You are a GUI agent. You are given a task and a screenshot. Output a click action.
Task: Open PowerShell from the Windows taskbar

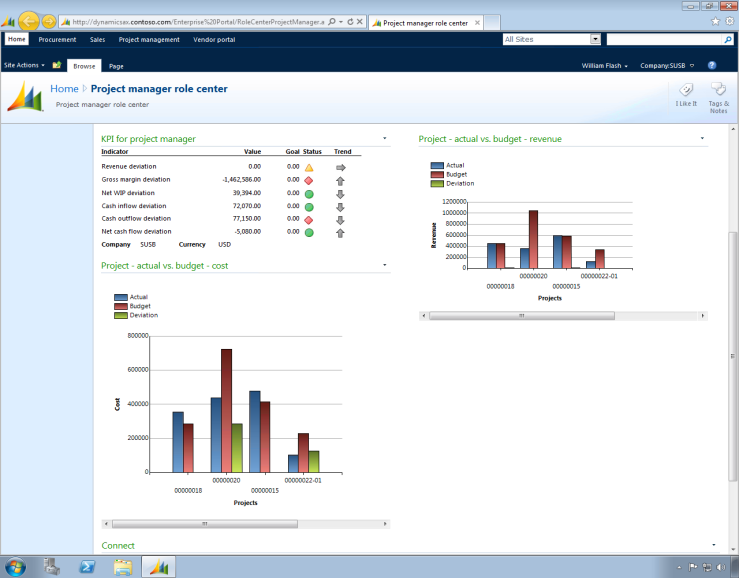pyautogui.click(x=88, y=566)
